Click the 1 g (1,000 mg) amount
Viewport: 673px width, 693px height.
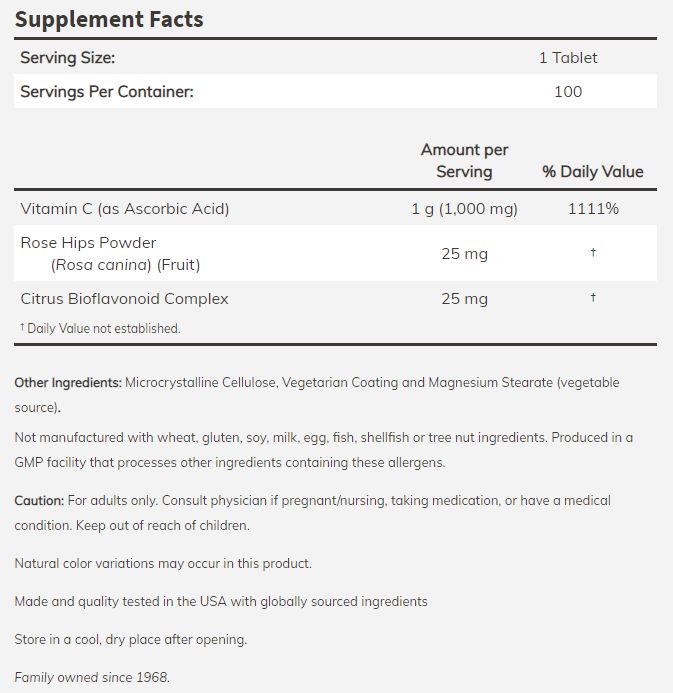point(464,209)
